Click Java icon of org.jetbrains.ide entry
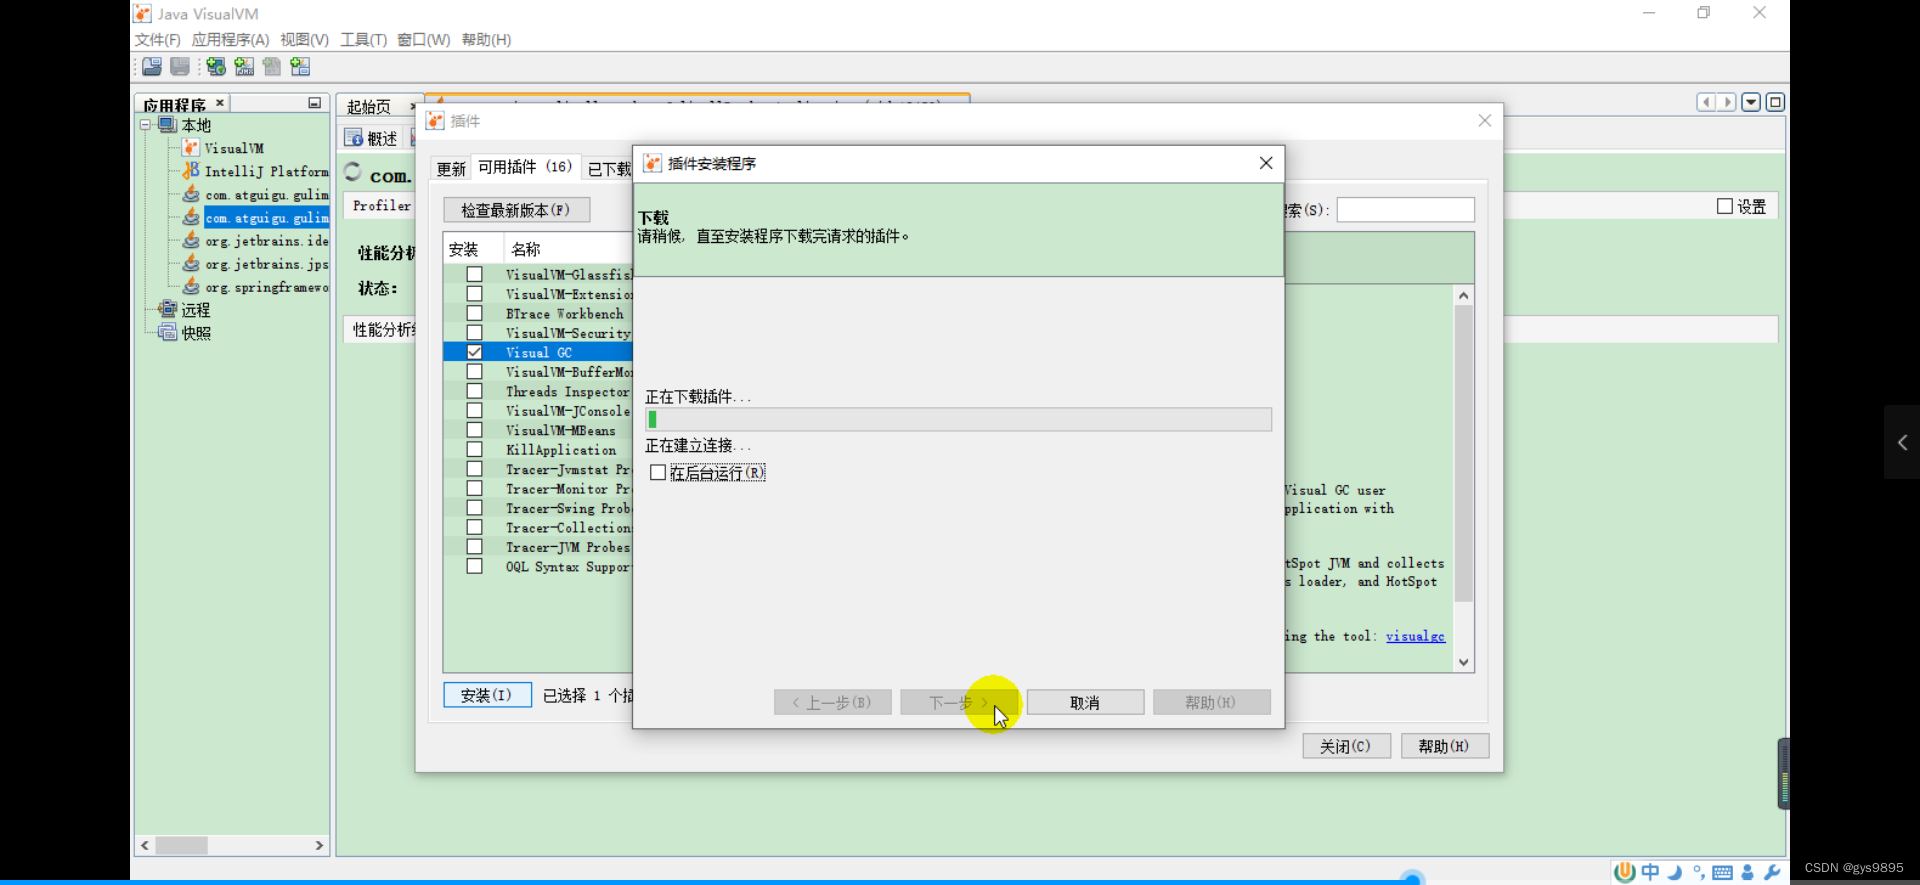 tap(191, 240)
